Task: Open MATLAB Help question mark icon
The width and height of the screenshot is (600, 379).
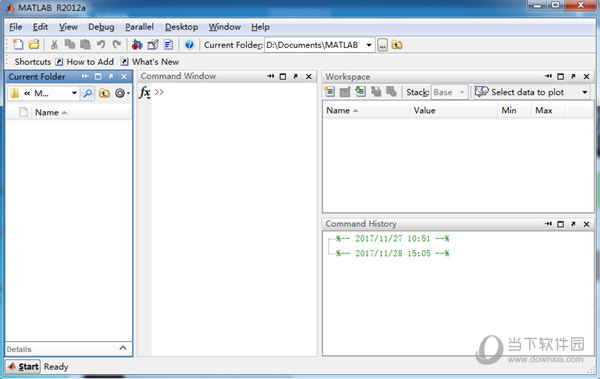Action: tap(189, 45)
